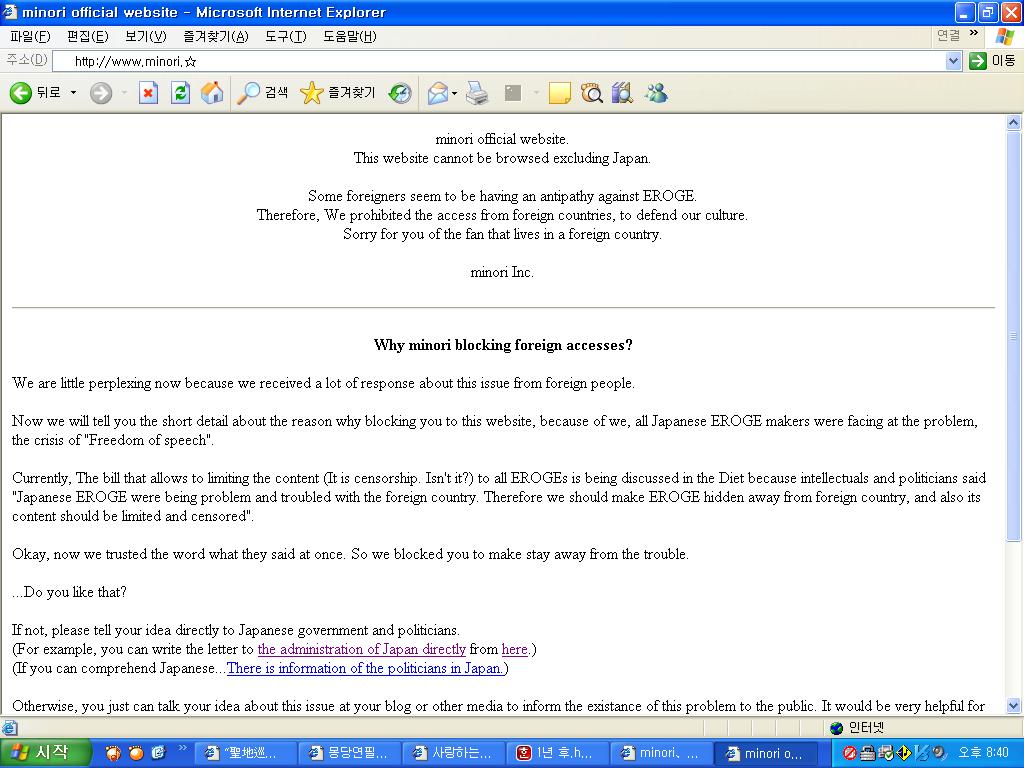Click inside the address bar URL field
Screen dimensions: 1024x768
pyautogui.click(x=500, y=61)
